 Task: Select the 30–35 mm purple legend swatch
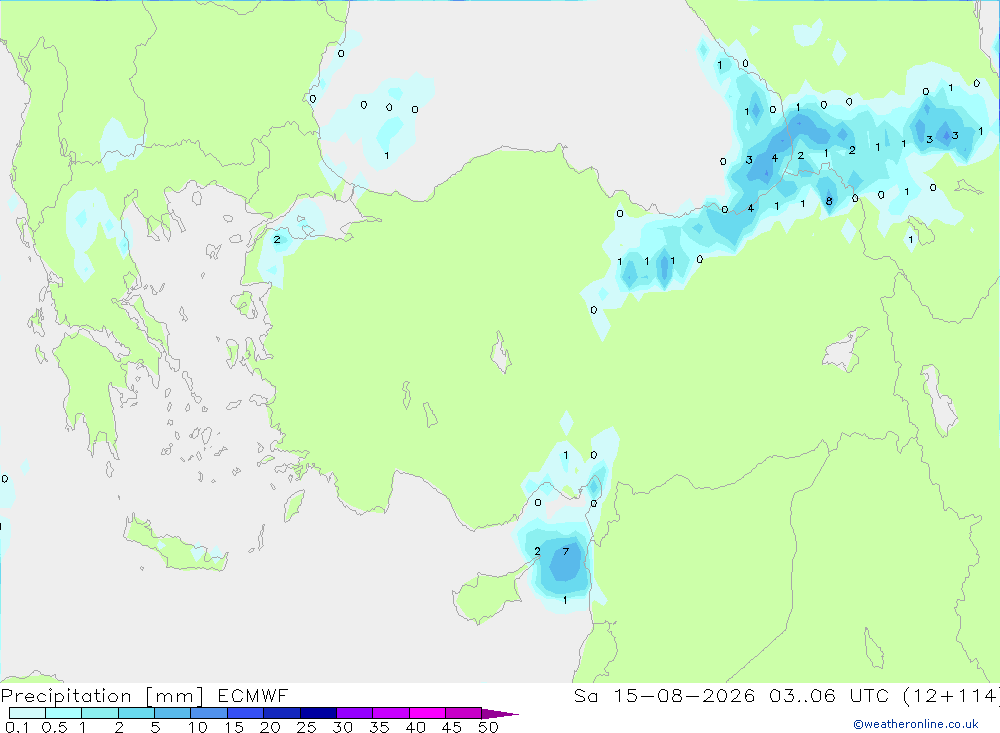(354, 713)
